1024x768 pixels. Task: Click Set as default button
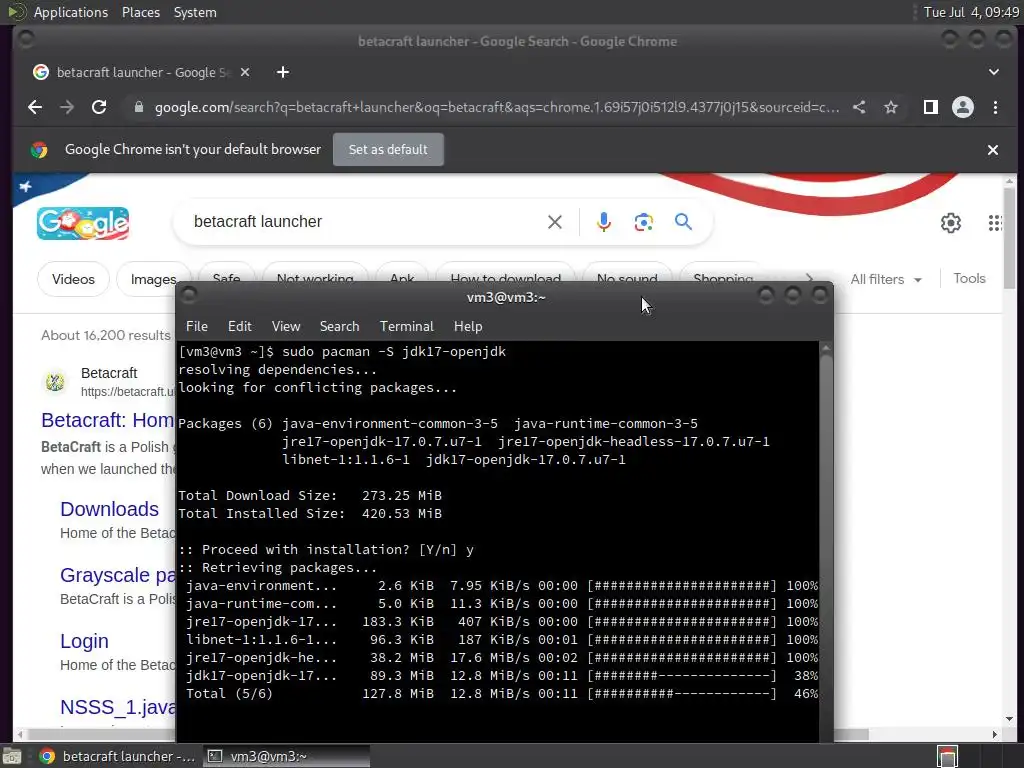pos(388,150)
